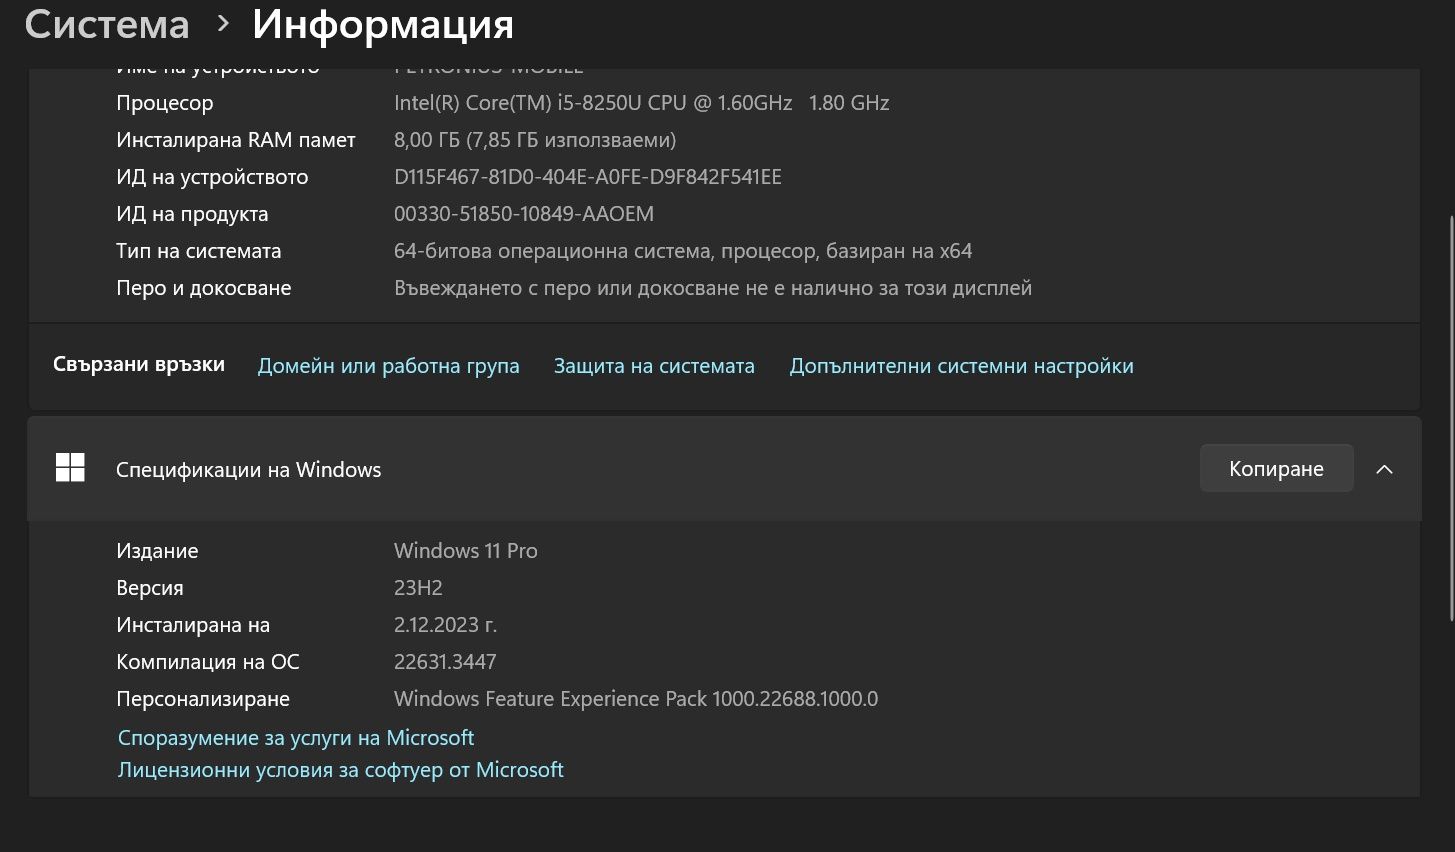Select the edition value Windows 11 Pro
Image resolution: width=1455 pixels, height=852 pixels.
click(466, 551)
